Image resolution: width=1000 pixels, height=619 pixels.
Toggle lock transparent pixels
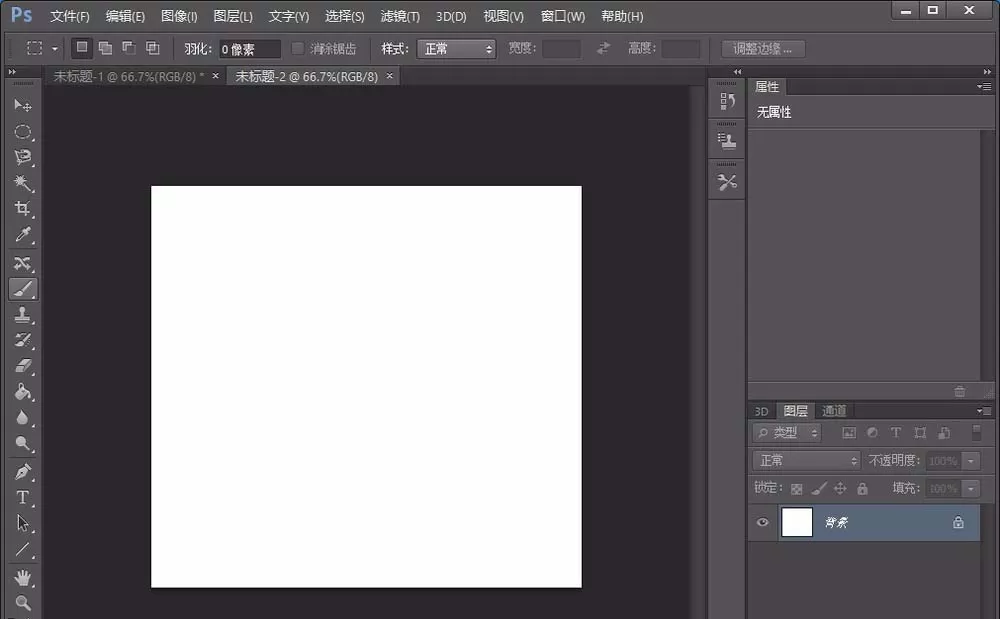tap(797, 489)
